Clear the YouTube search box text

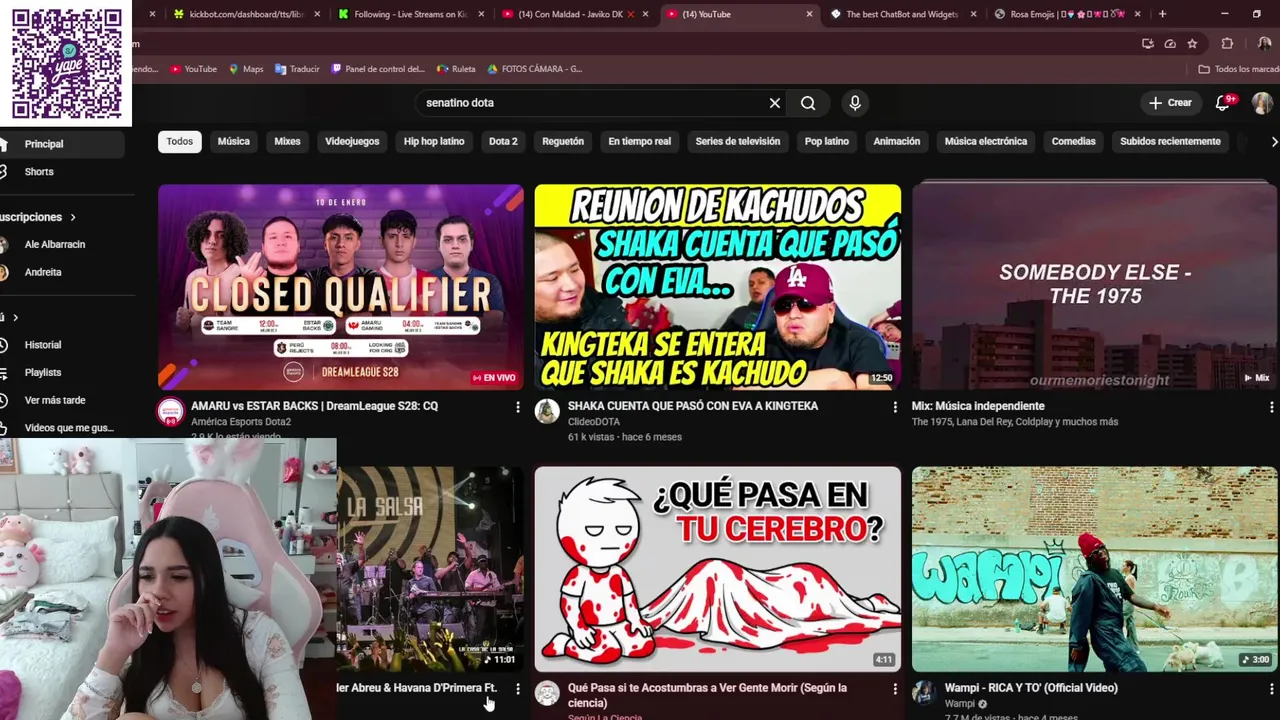coord(774,103)
